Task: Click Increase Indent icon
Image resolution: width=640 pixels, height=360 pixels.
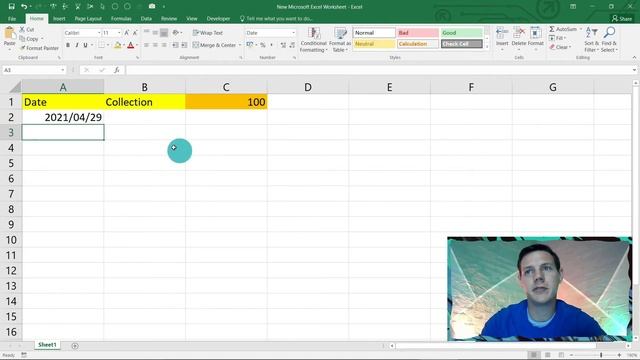Action: pyautogui.click(x=184, y=45)
